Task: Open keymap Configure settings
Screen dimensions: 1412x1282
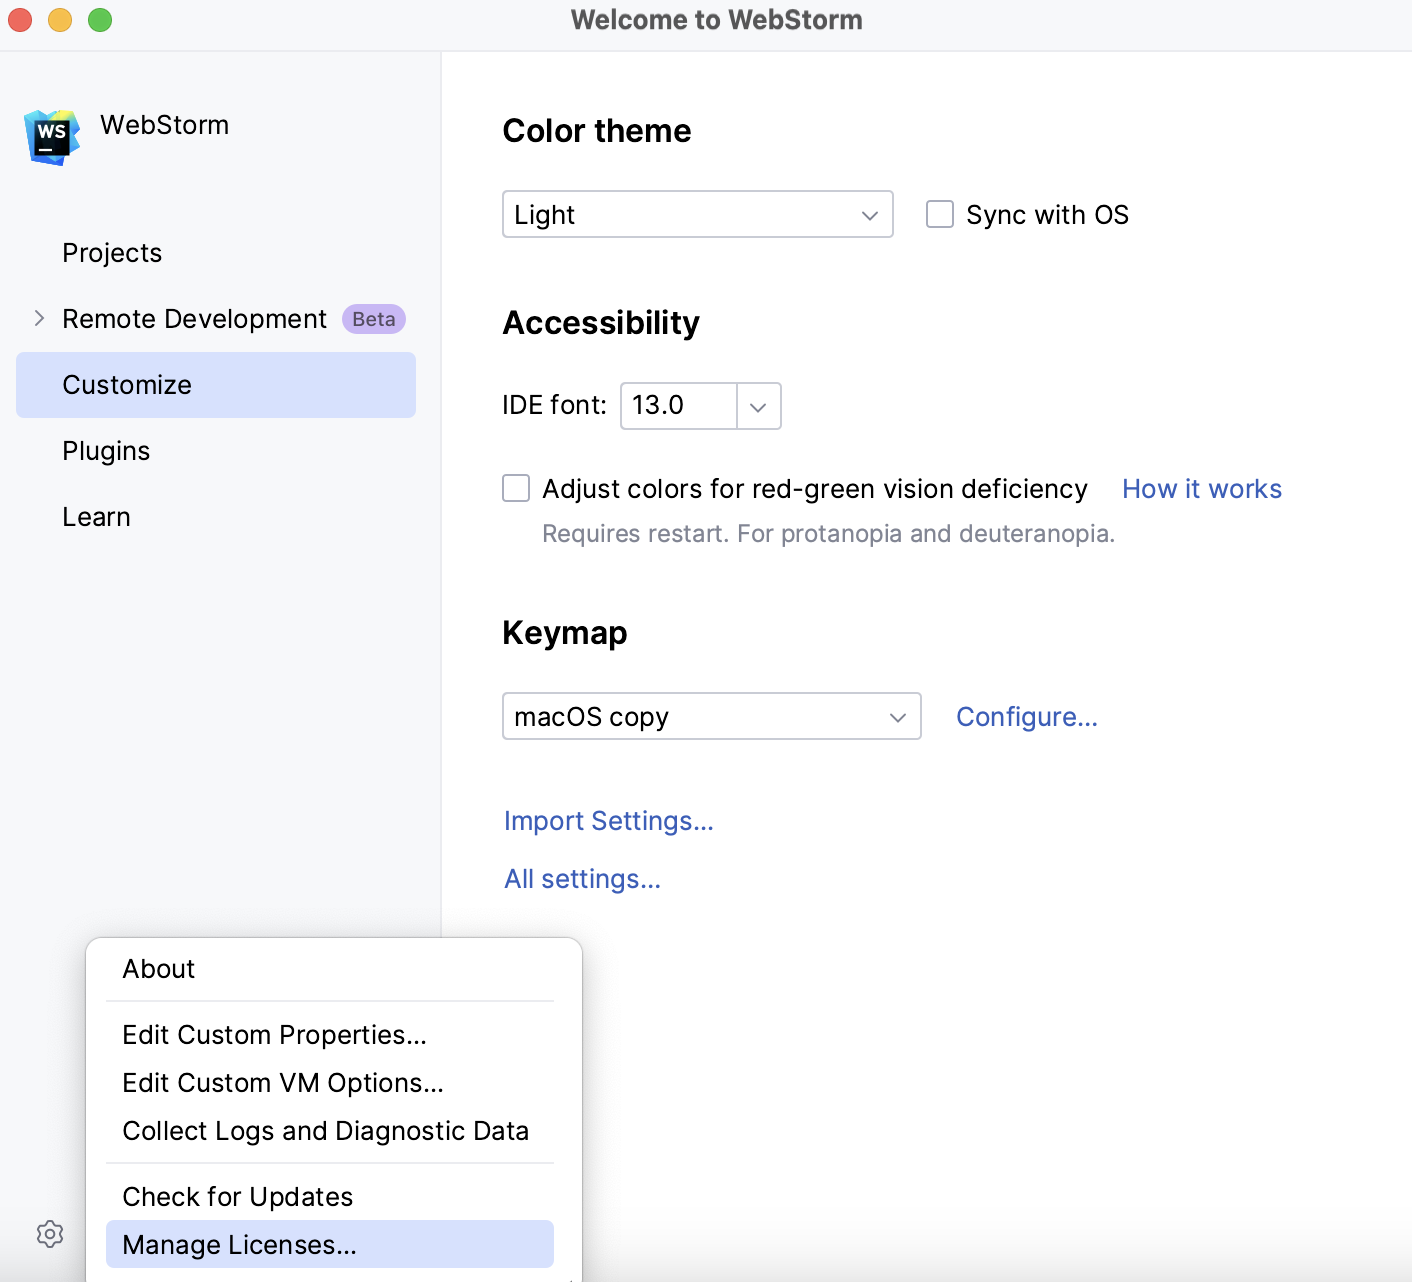Action: (1026, 716)
